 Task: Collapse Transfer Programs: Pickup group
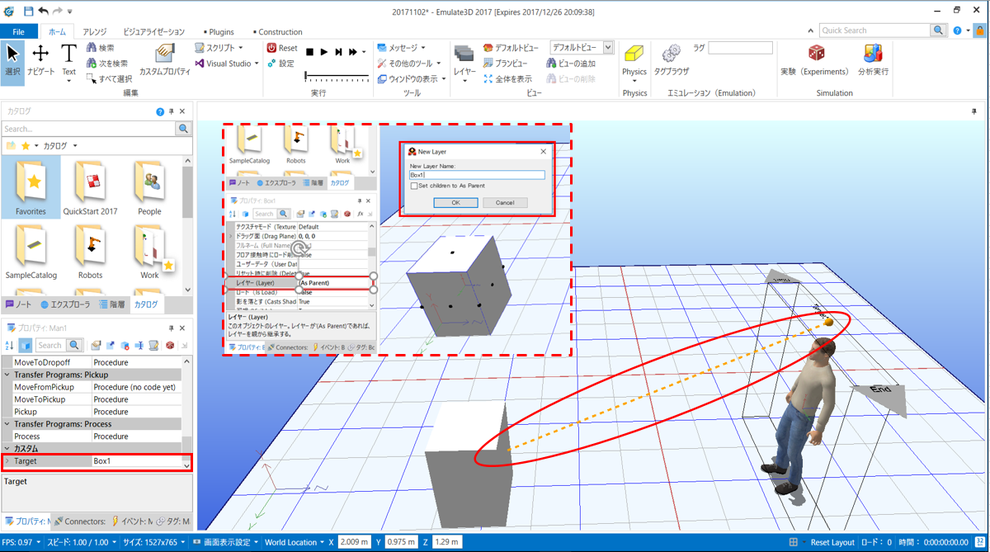7,375
